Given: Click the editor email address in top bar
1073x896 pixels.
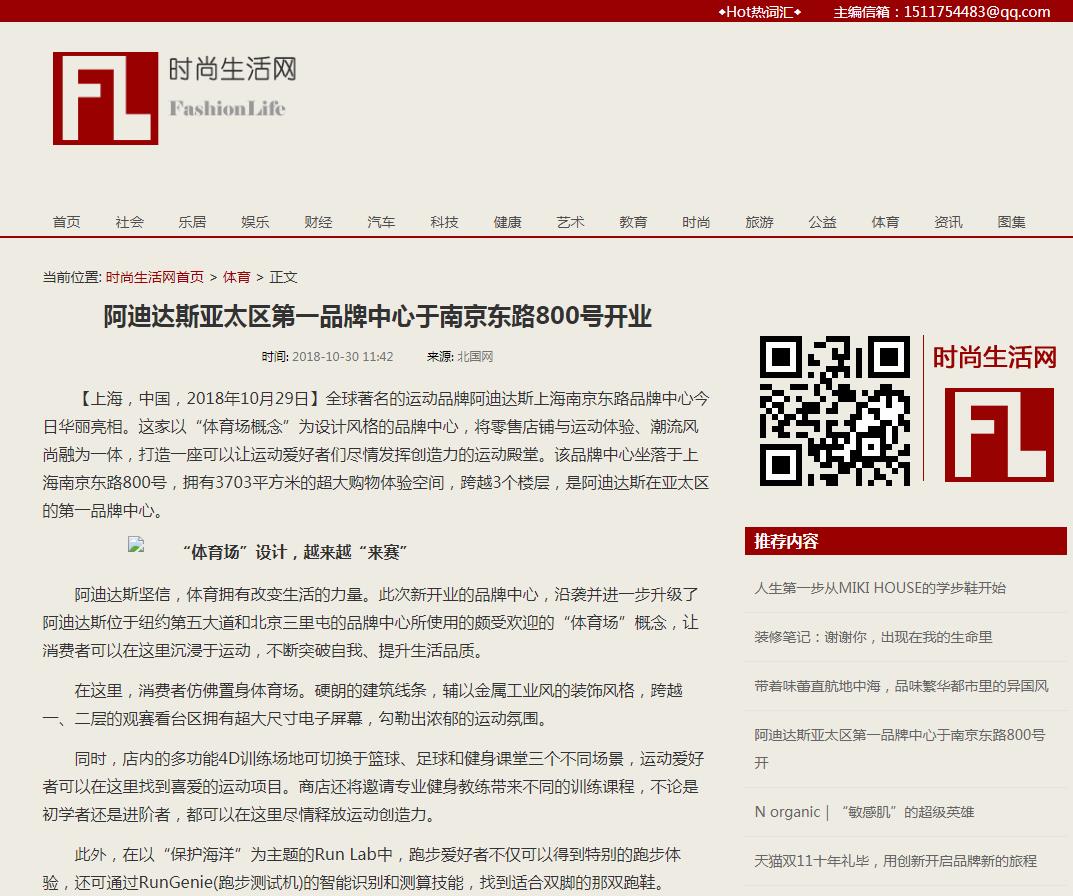Looking at the screenshot, I should click(977, 12).
